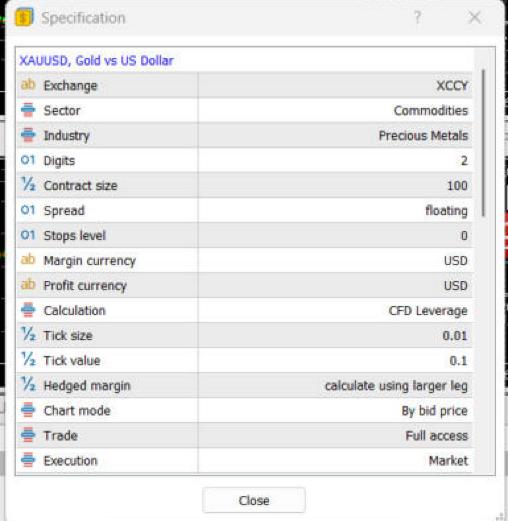Click the Contract size value 100
This screenshot has width=508, height=521.
click(x=457, y=186)
